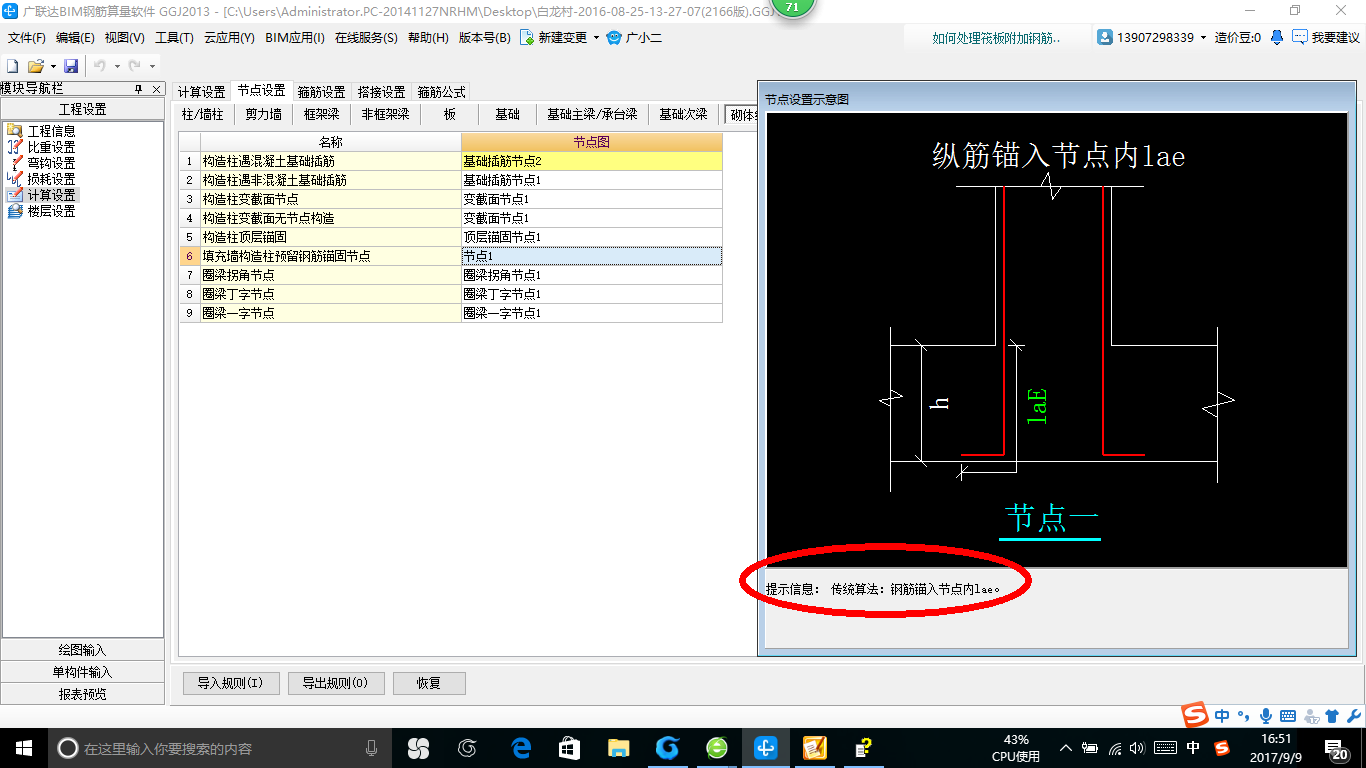Click the 导出规则(O) button

pyautogui.click(x=335, y=684)
